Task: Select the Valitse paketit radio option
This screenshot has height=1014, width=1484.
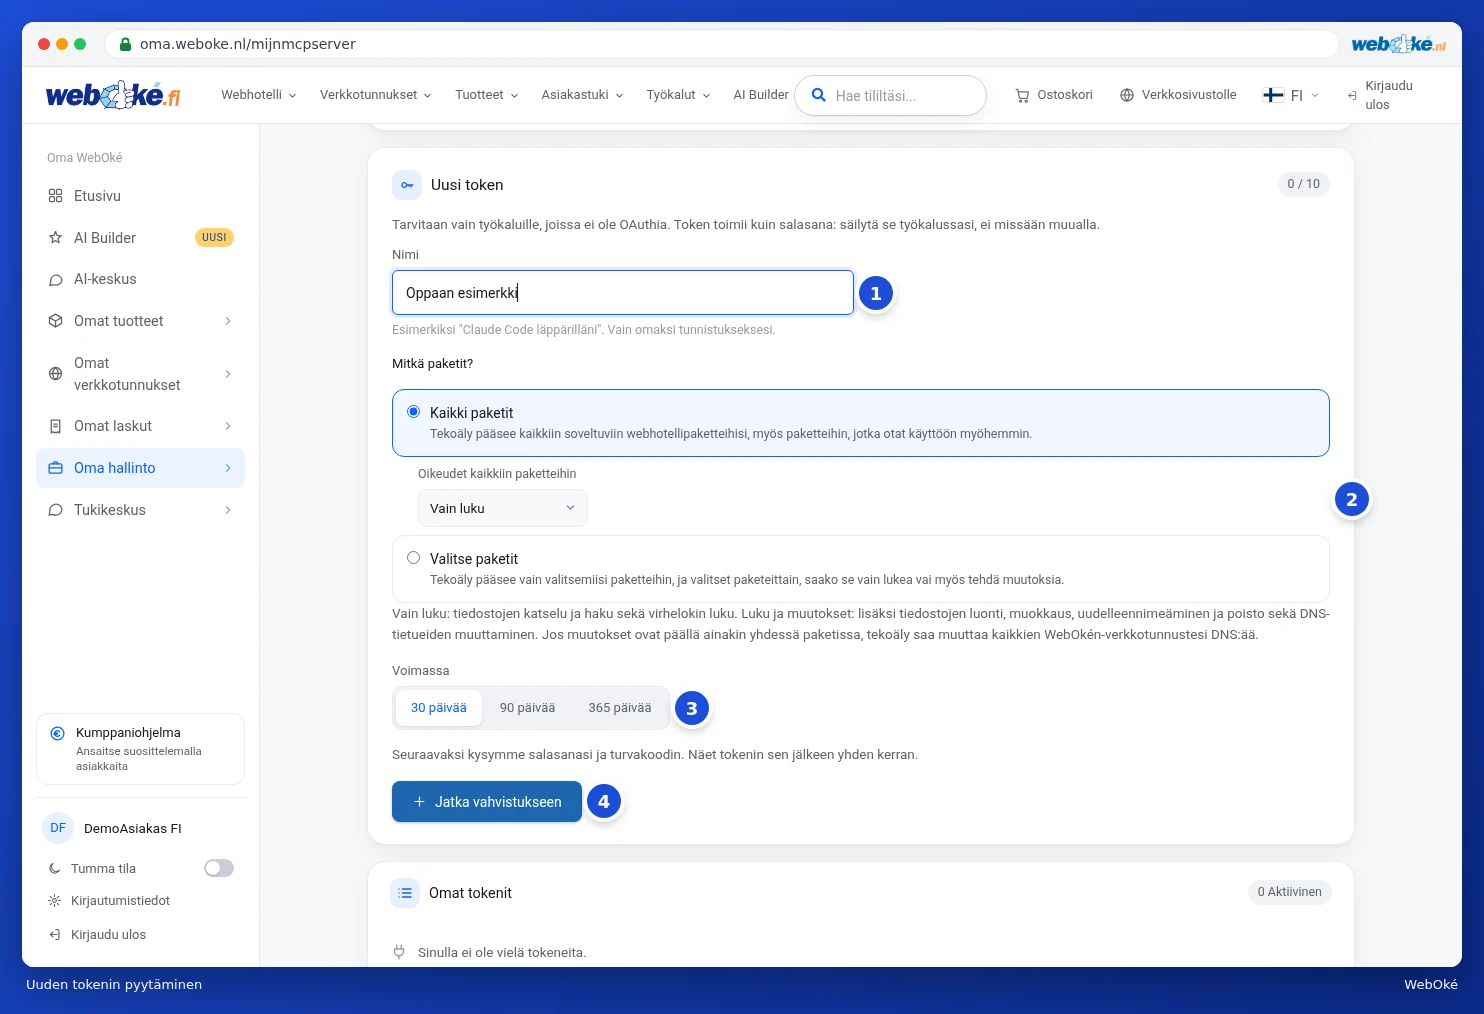Action: tap(413, 558)
